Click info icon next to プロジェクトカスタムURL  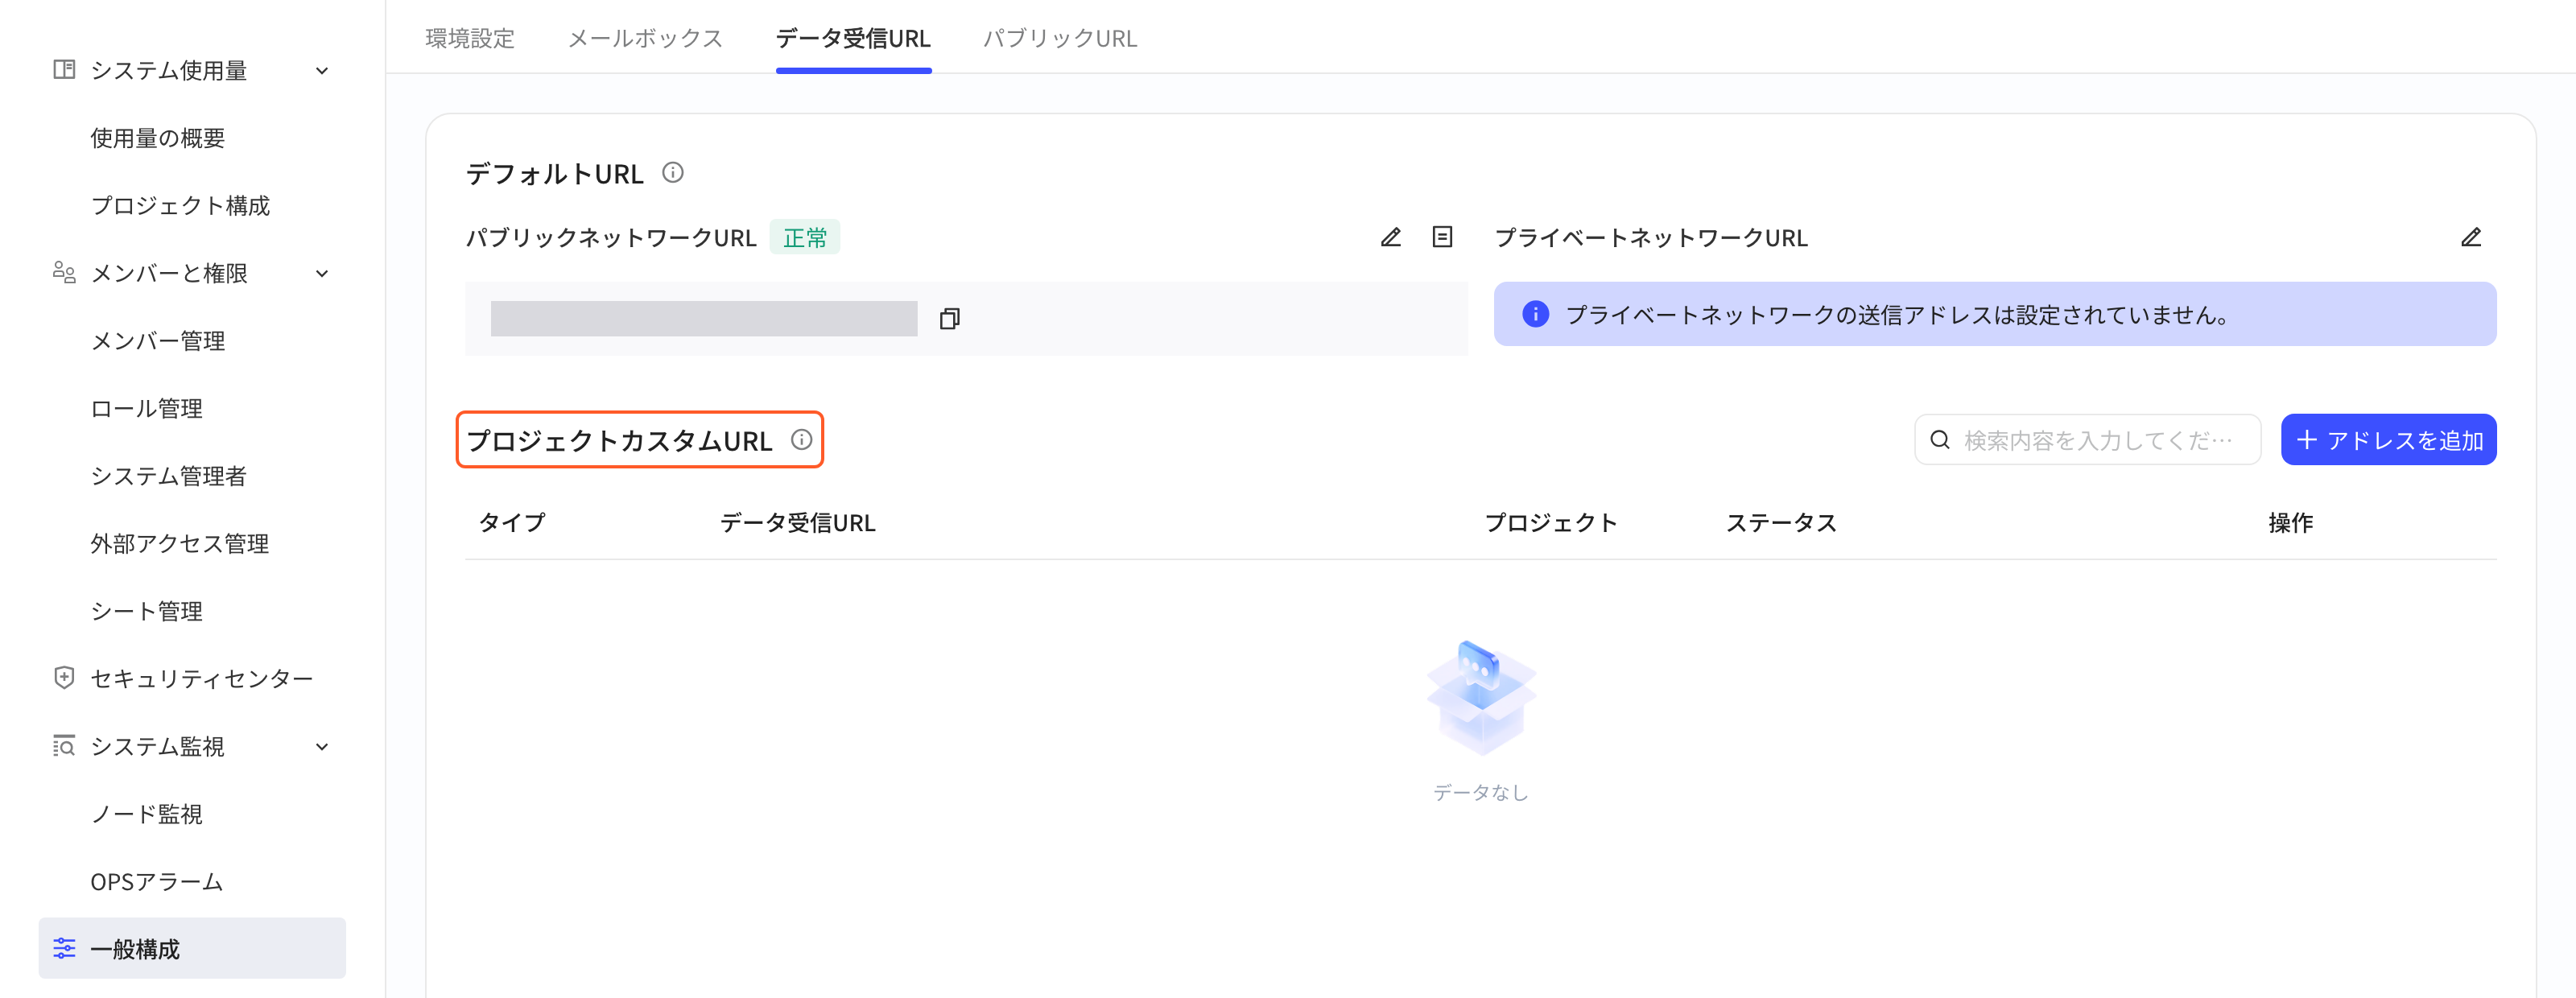802,440
